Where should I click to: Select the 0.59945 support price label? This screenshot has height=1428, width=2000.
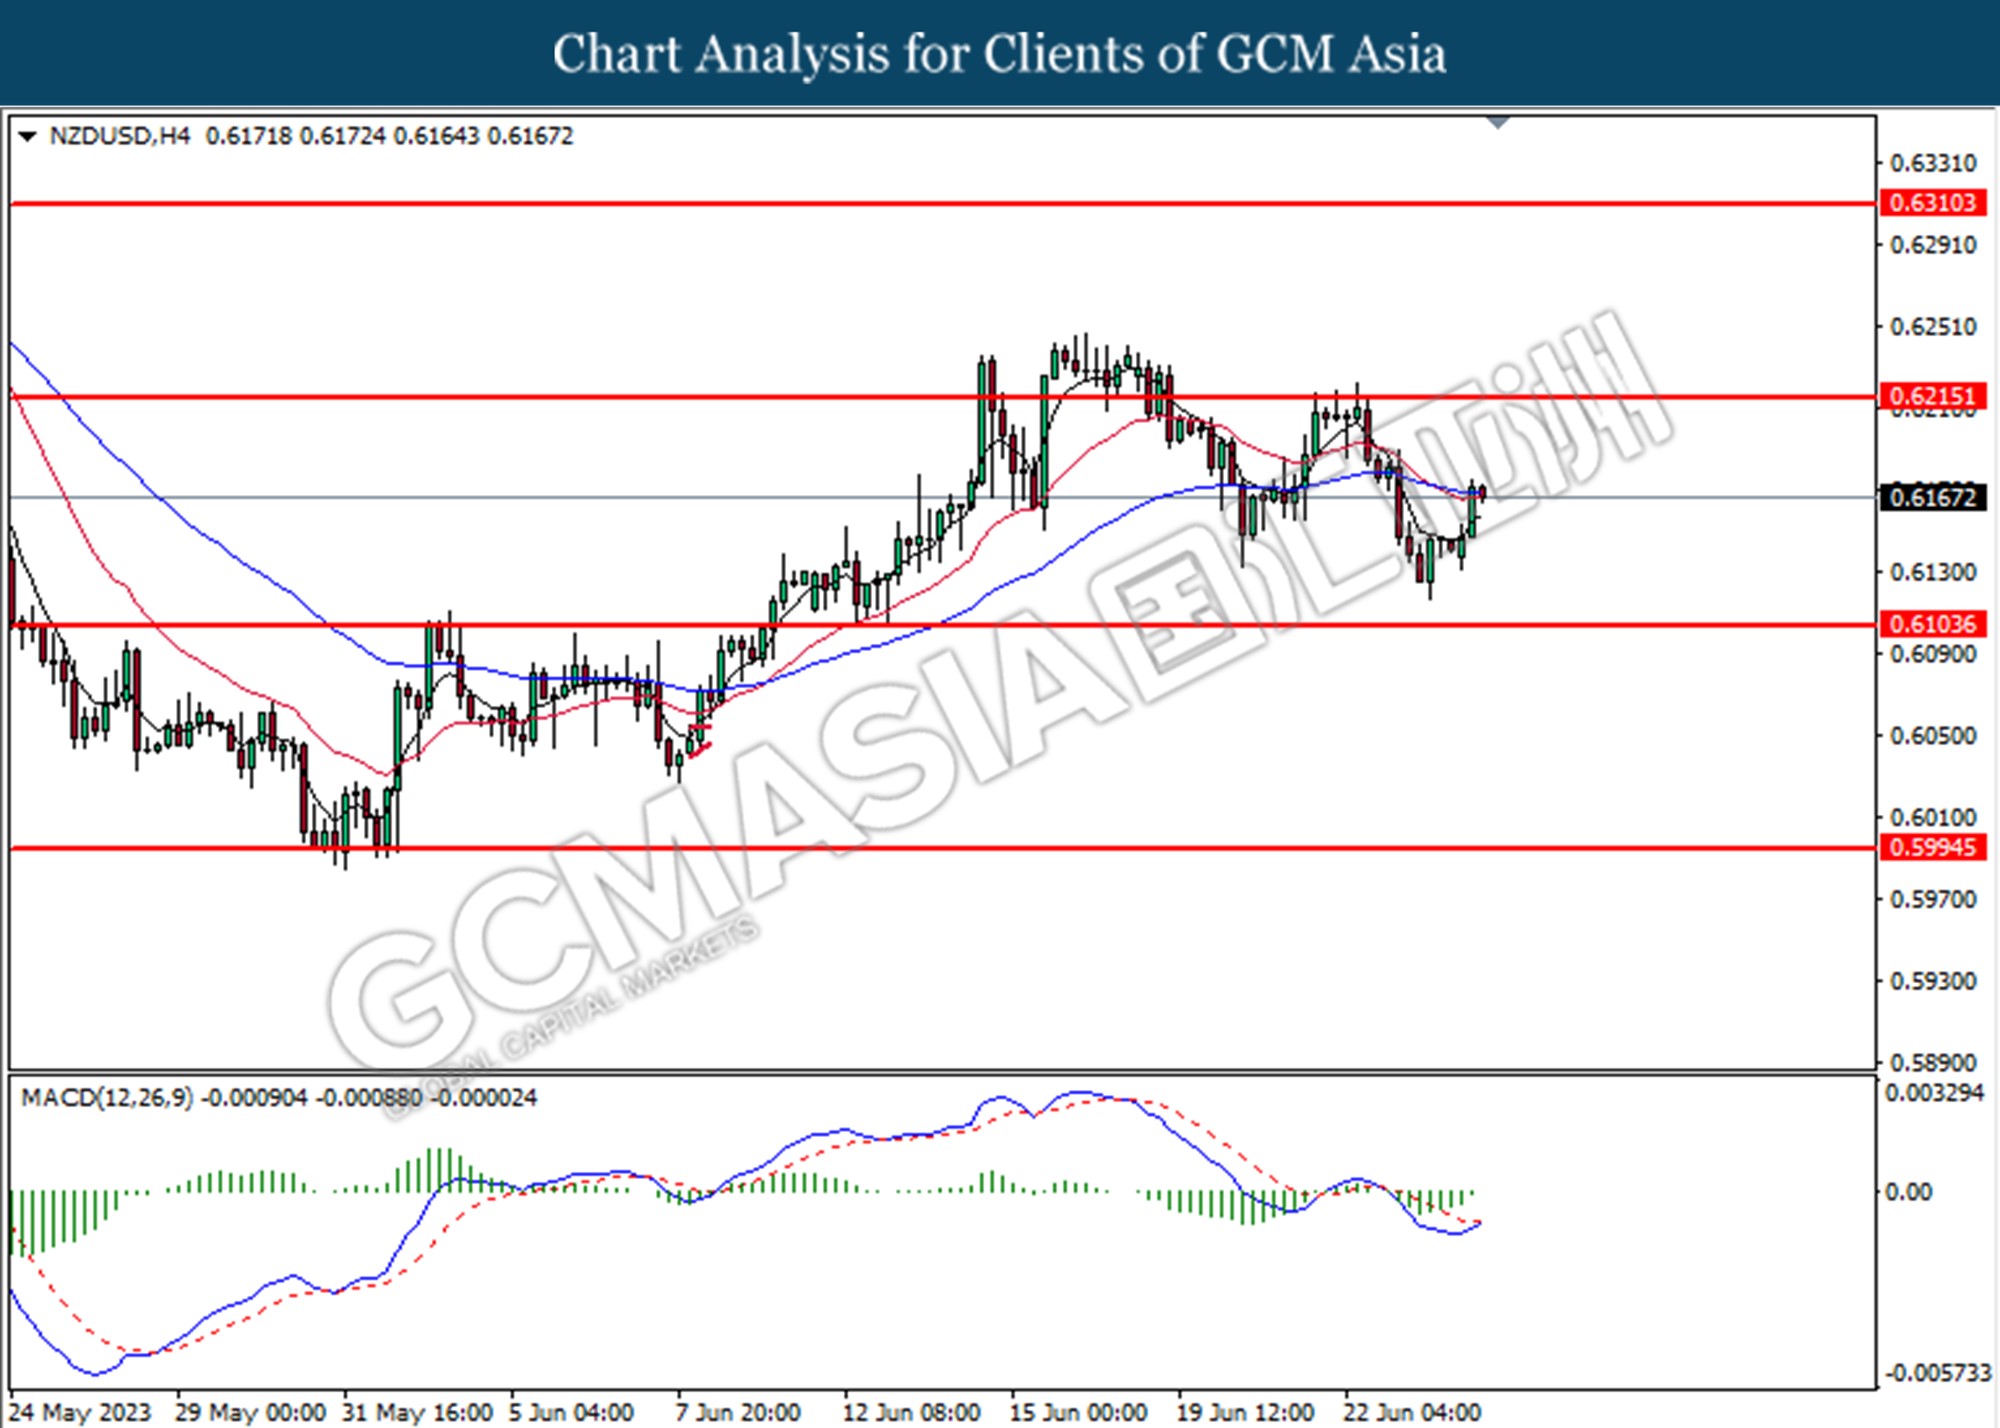click(x=1933, y=847)
